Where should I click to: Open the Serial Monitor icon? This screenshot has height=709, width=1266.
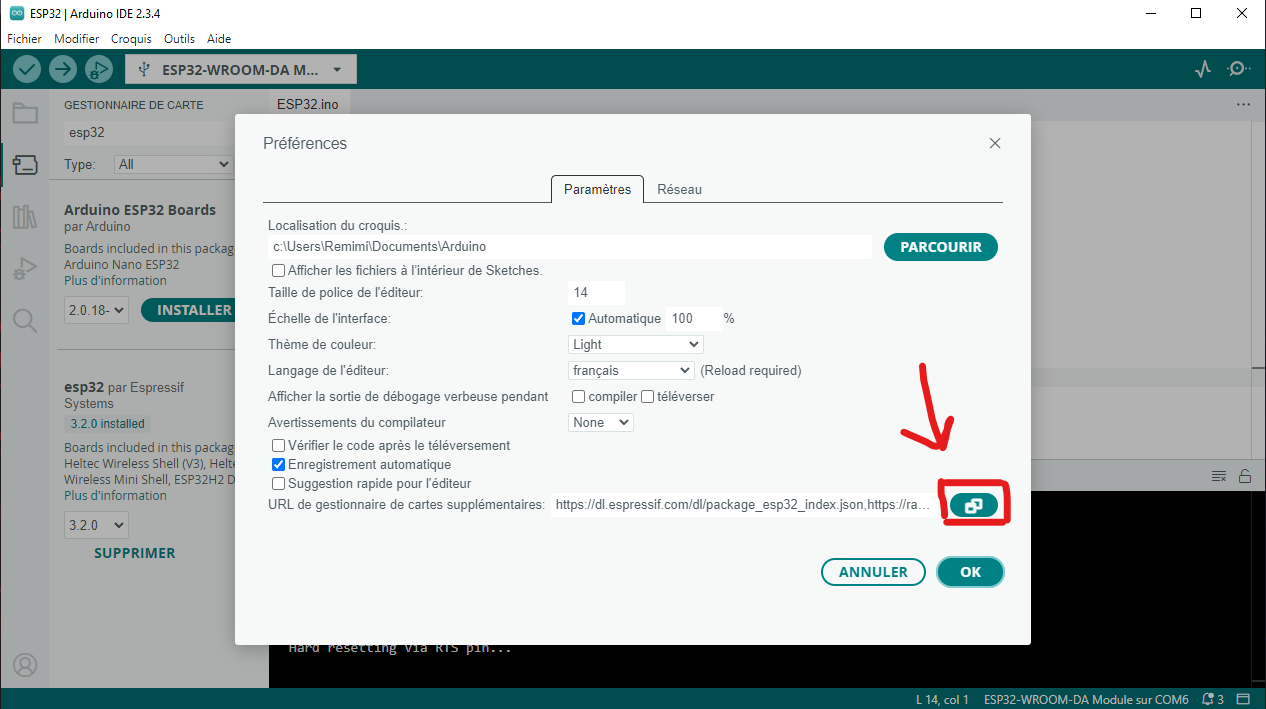pyautogui.click(x=1238, y=69)
